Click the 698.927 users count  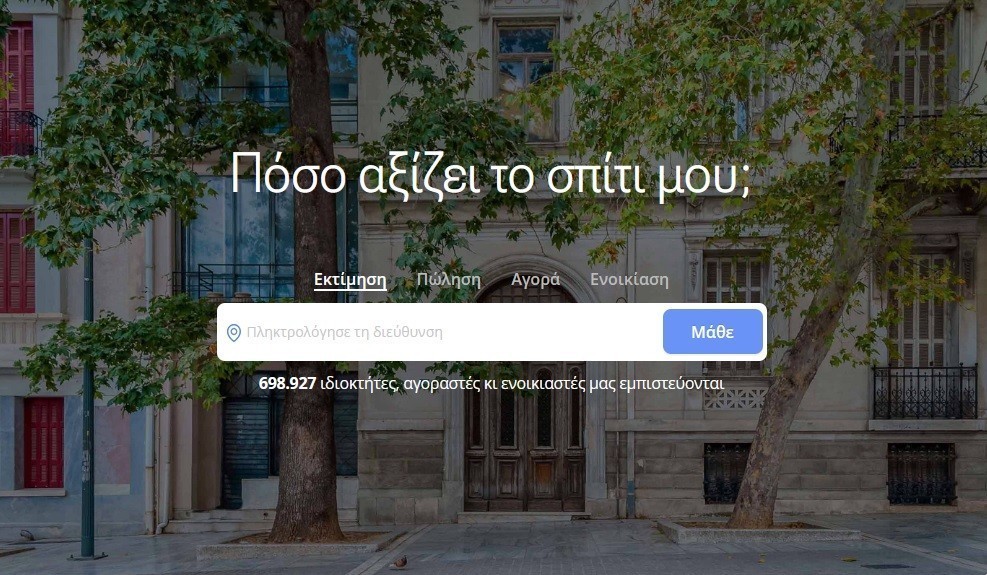tap(287, 384)
